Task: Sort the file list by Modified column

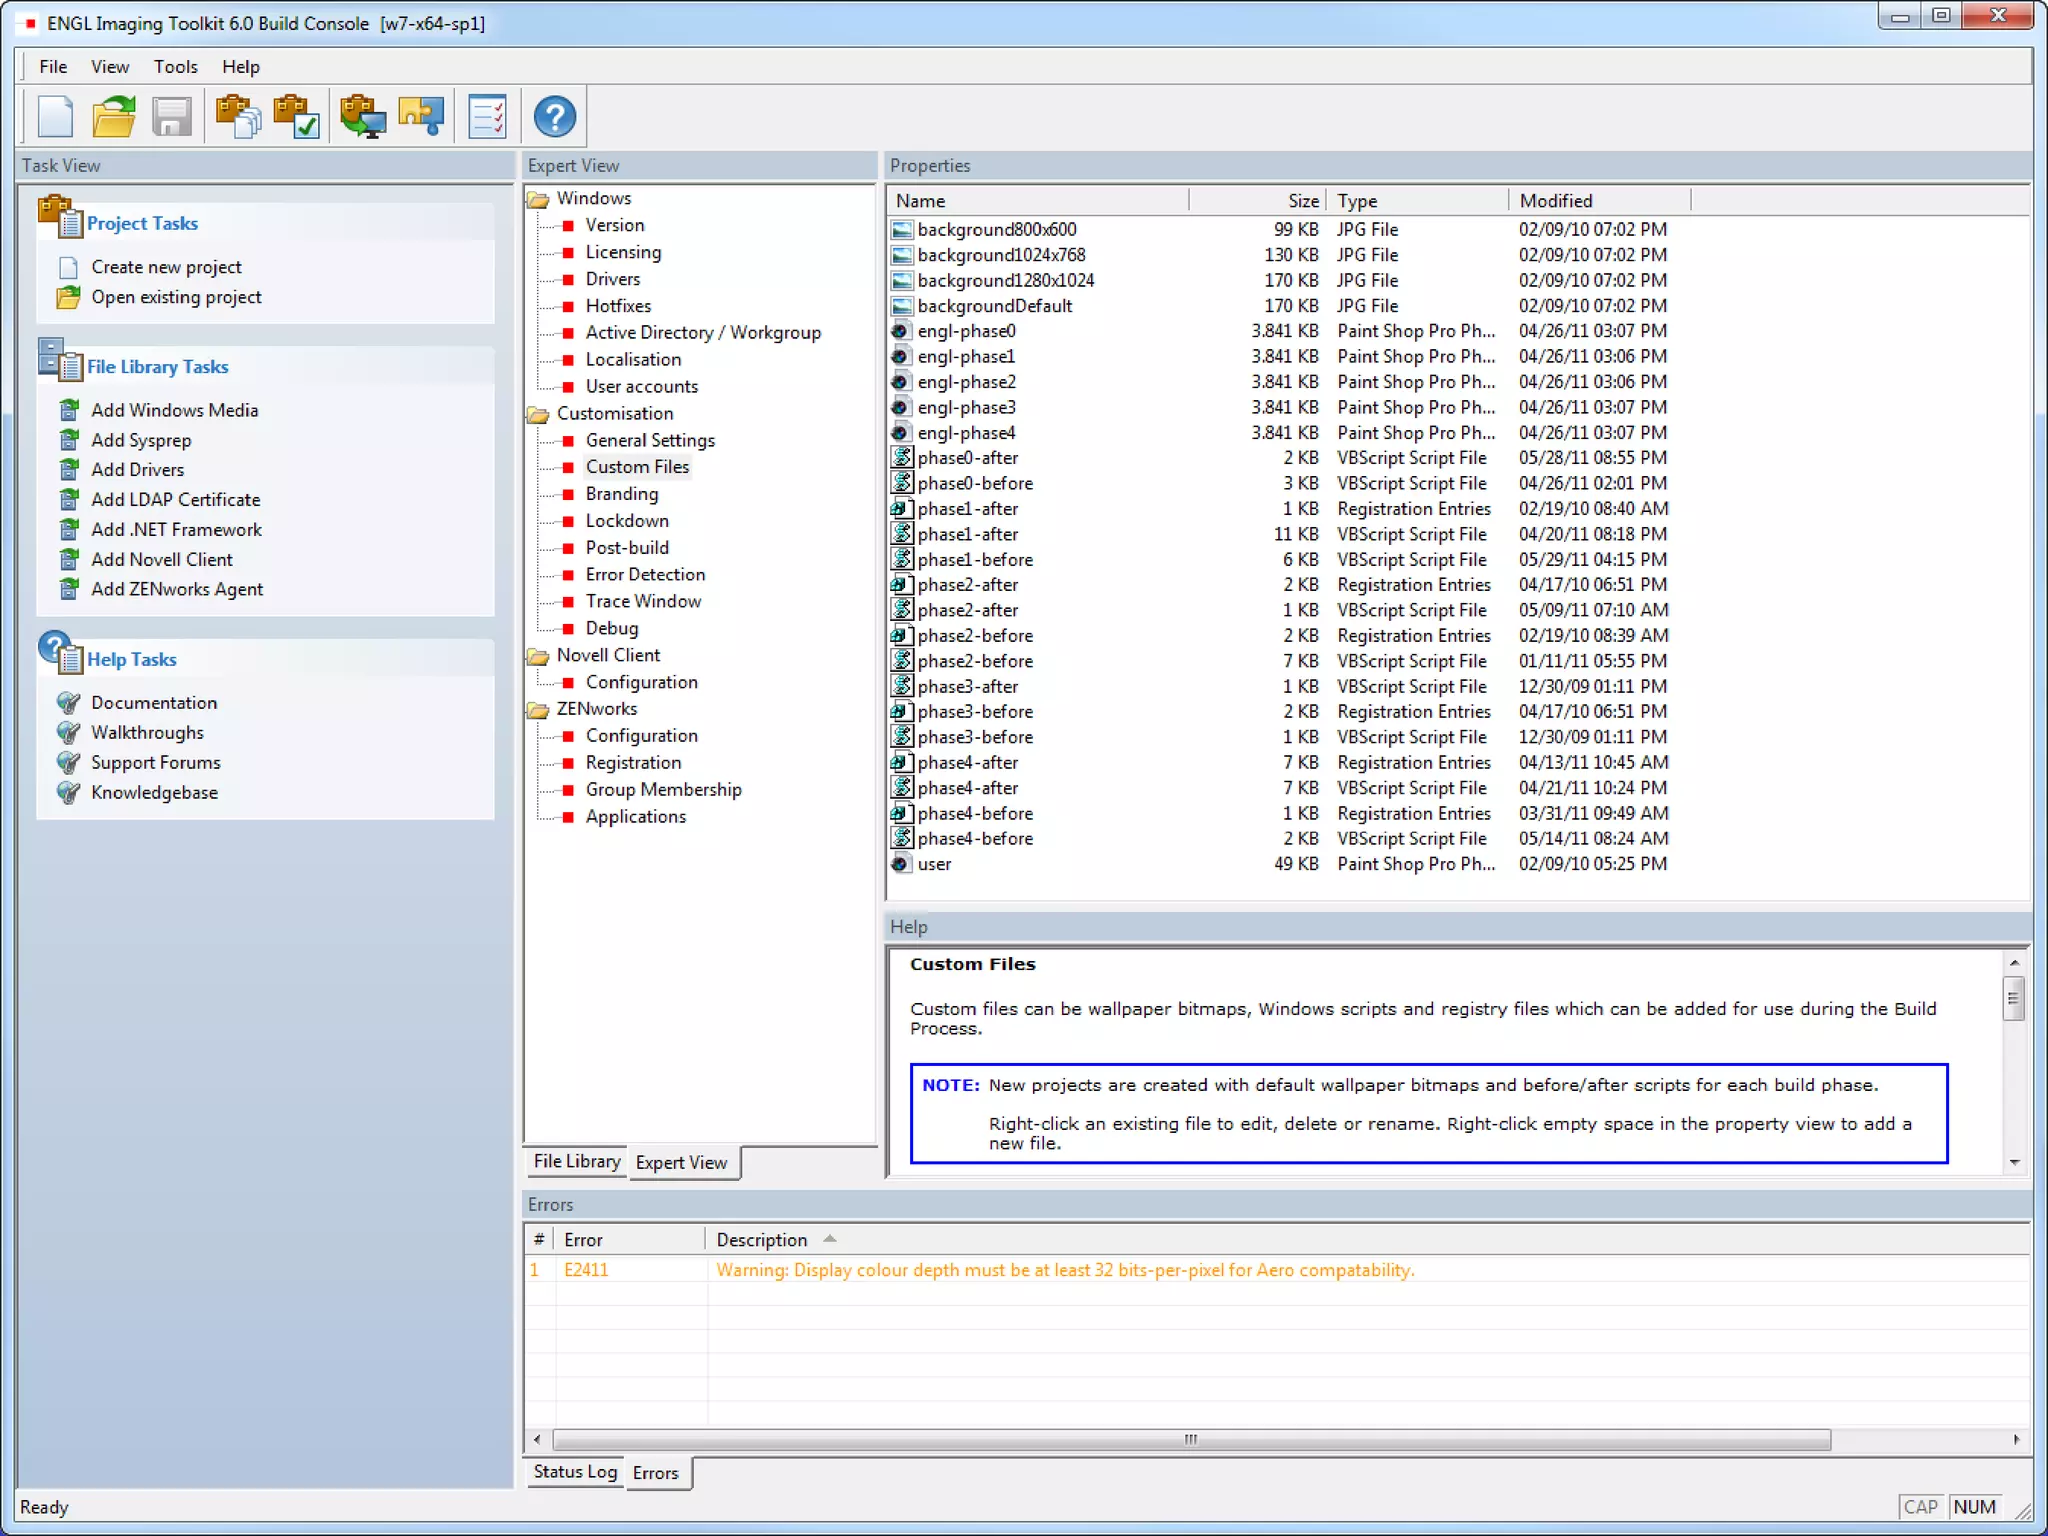Action: [x=1555, y=201]
